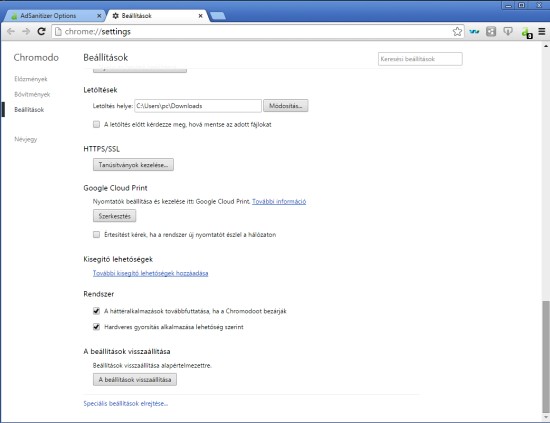This screenshot has height=423, width=550.
Task: Click Speciális beállítások elrejtése link
Action: point(126,404)
